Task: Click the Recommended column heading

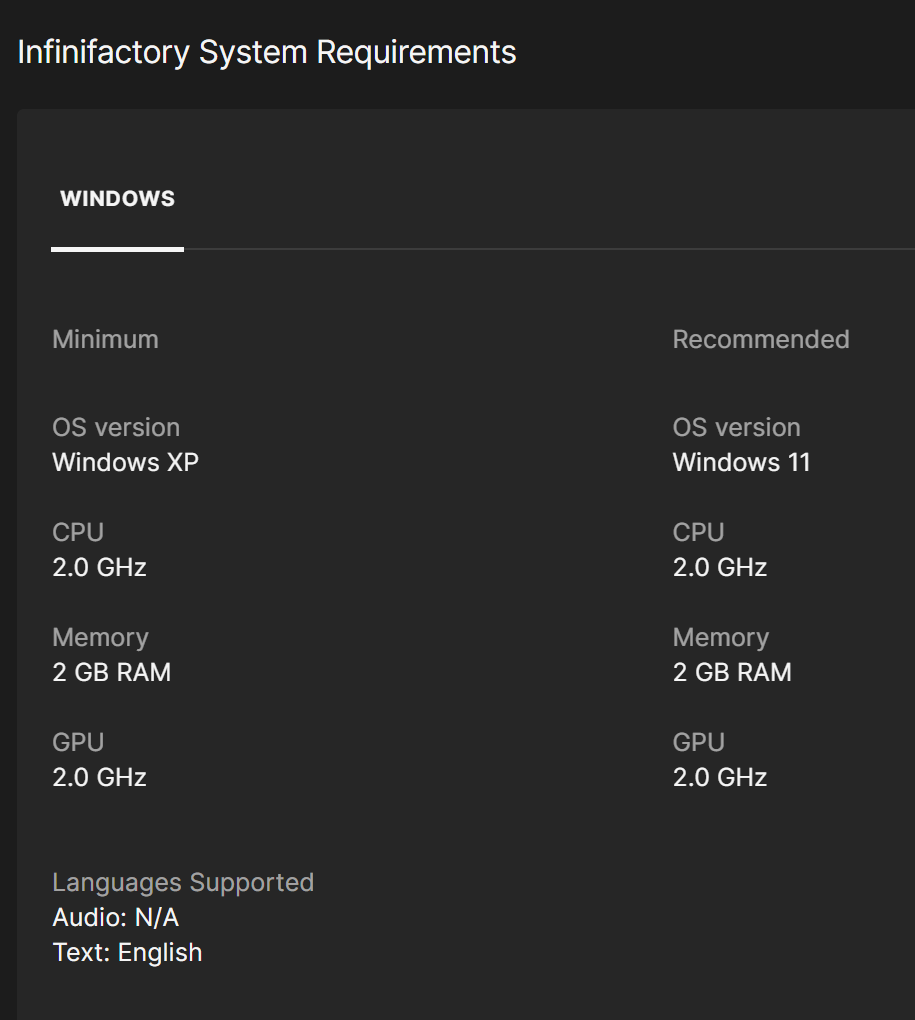Action: point(760,340)
